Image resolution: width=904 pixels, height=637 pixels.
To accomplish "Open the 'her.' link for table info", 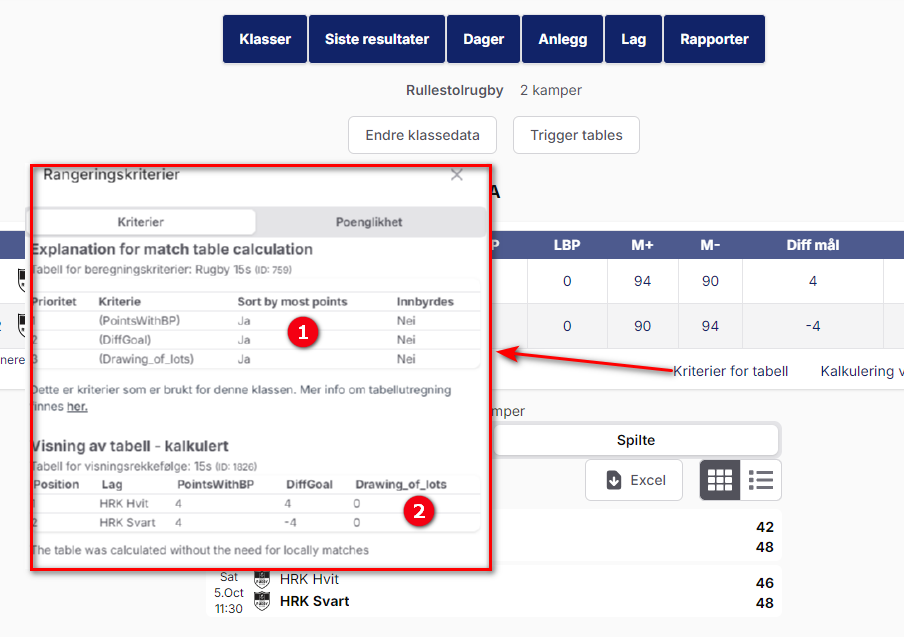I will (77, 406).
